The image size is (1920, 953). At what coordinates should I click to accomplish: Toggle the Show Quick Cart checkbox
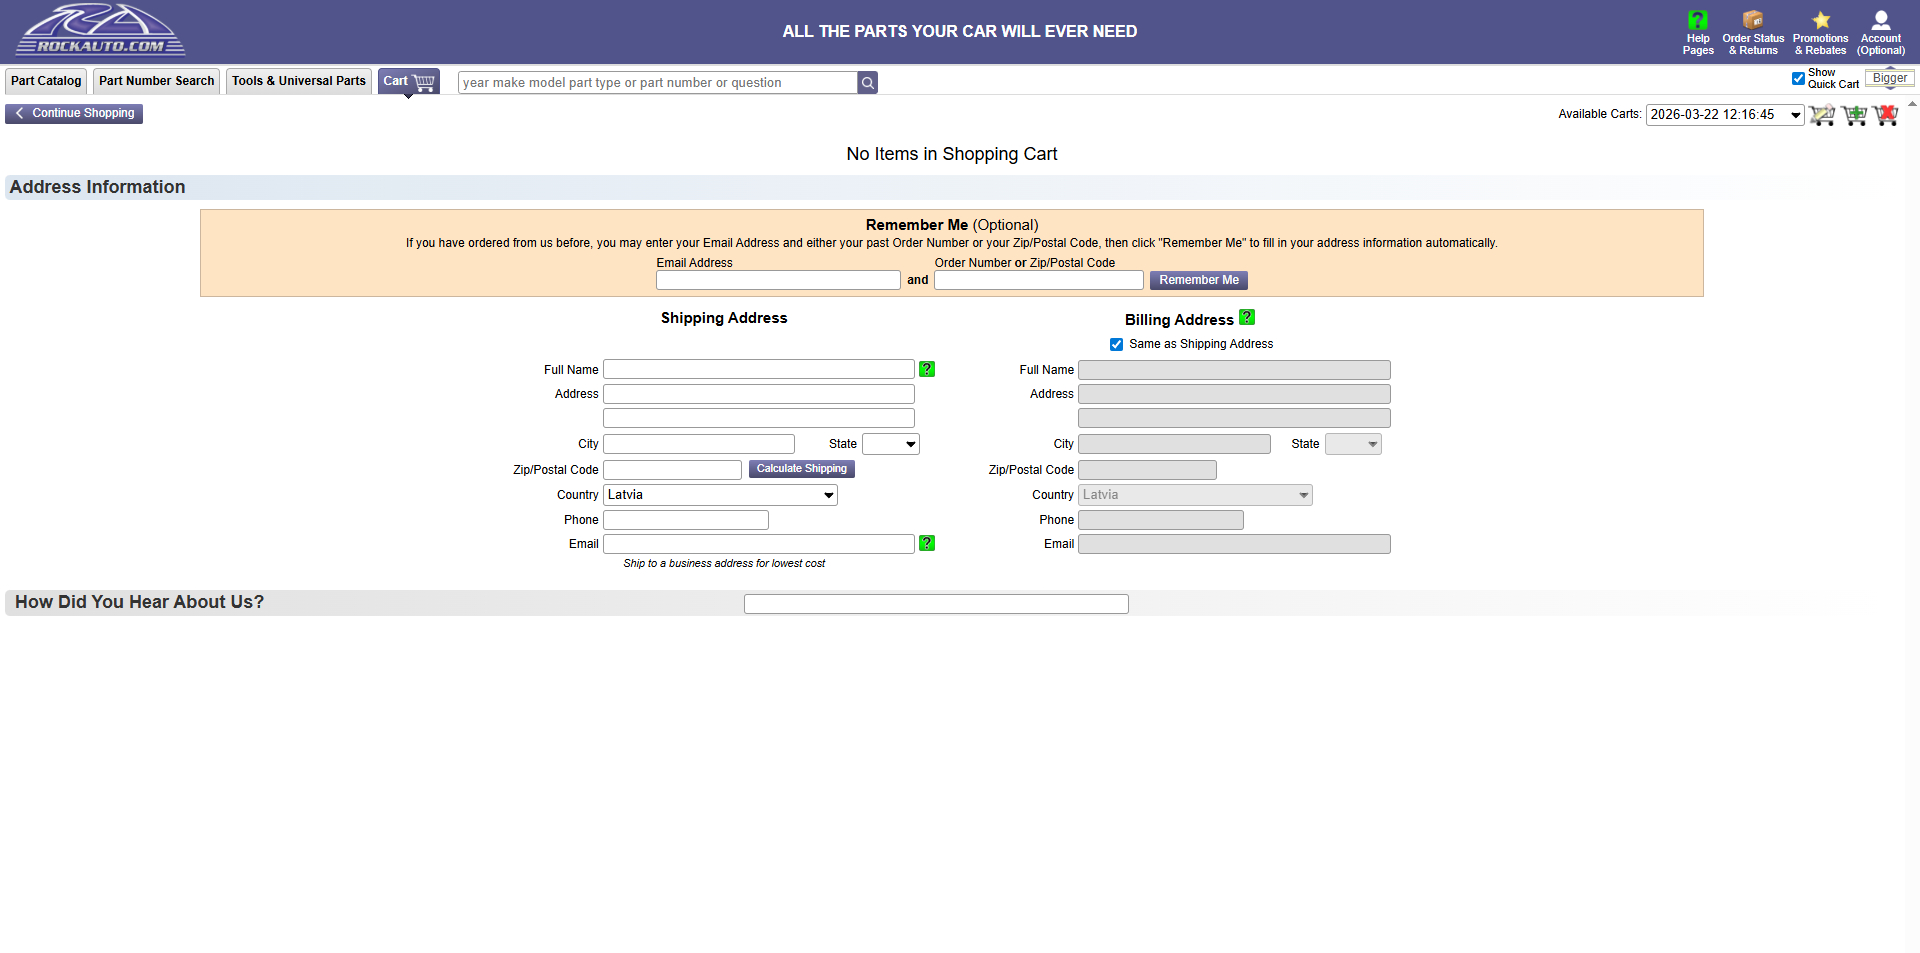pyautogui.click(x=1798, y=78)
